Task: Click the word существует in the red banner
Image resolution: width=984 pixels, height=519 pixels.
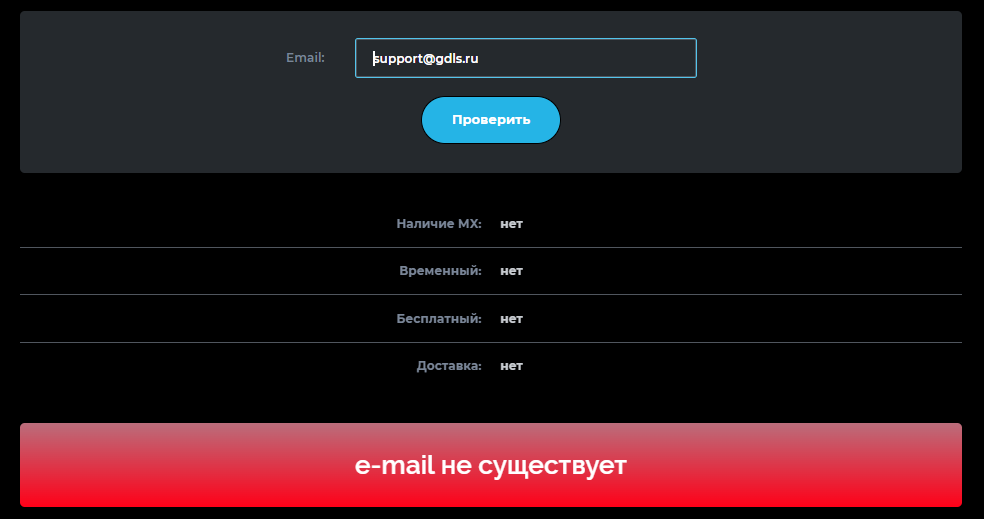Action: (552, 466)
